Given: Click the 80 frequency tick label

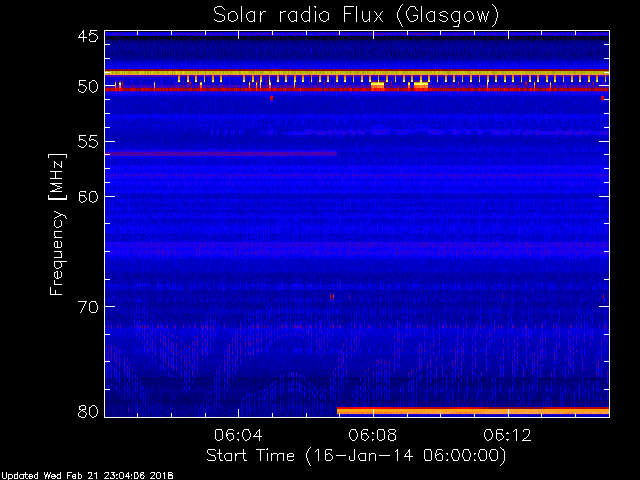Looking at the screenshot, I should coord(88,411).
